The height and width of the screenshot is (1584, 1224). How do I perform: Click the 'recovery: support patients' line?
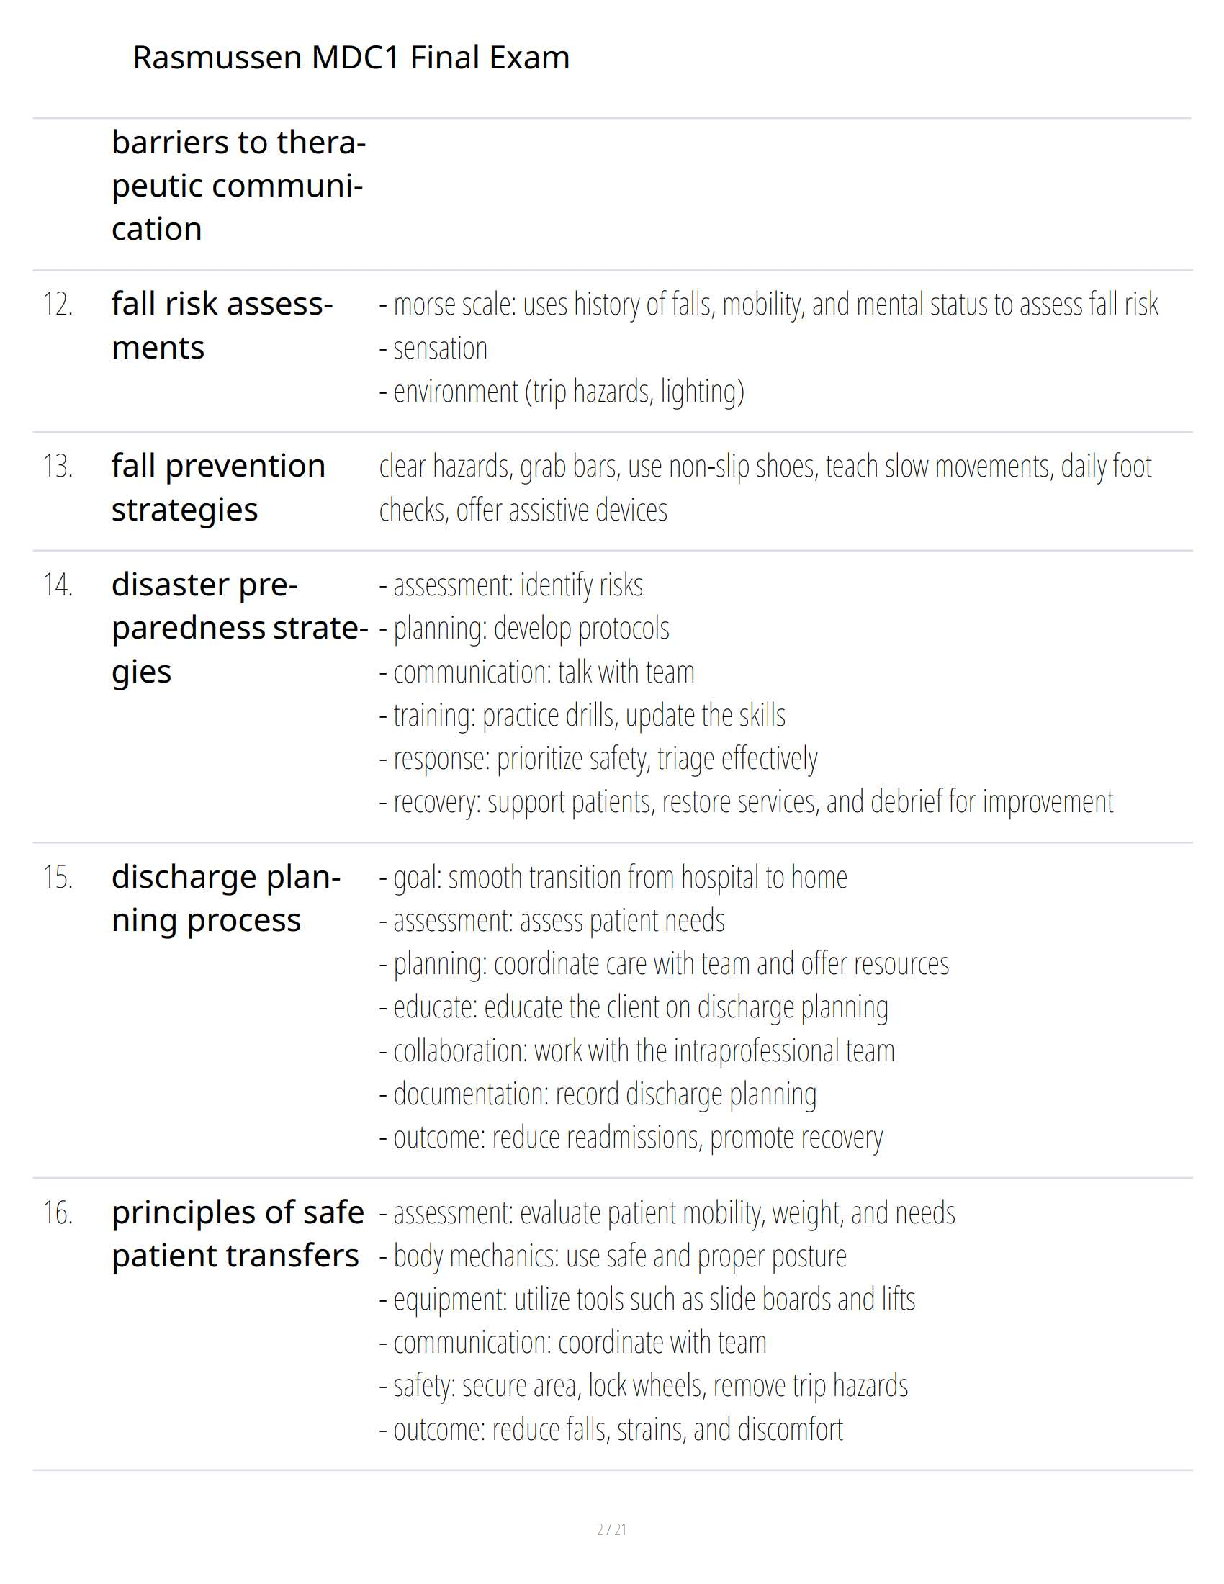tap(745, 802)
